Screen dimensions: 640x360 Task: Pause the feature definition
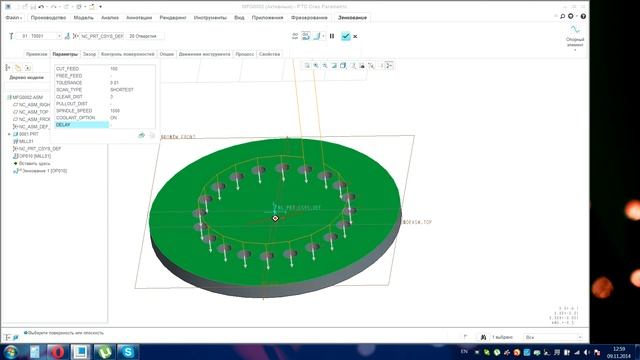coord(332,36)
